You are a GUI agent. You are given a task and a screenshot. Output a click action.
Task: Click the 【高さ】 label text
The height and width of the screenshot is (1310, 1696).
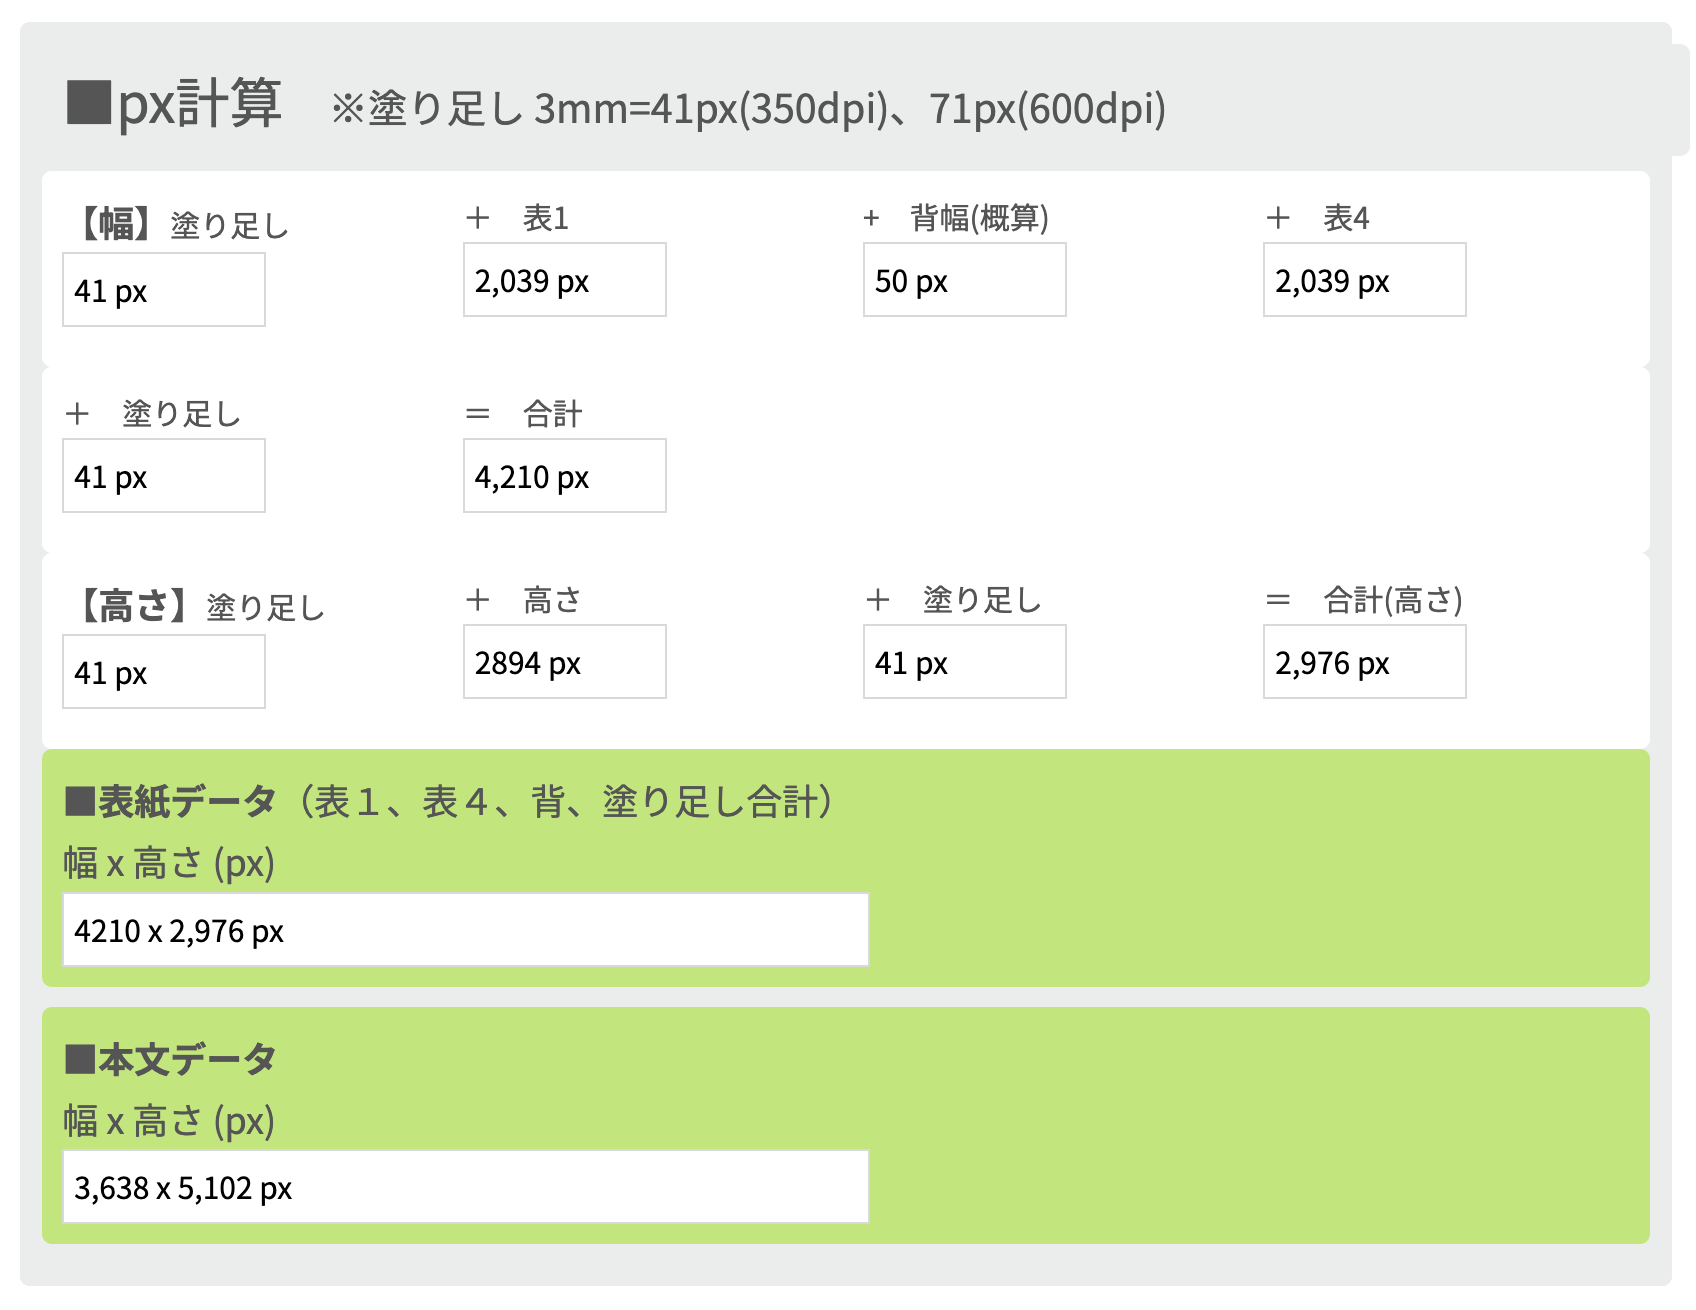[x=134, y=606]
